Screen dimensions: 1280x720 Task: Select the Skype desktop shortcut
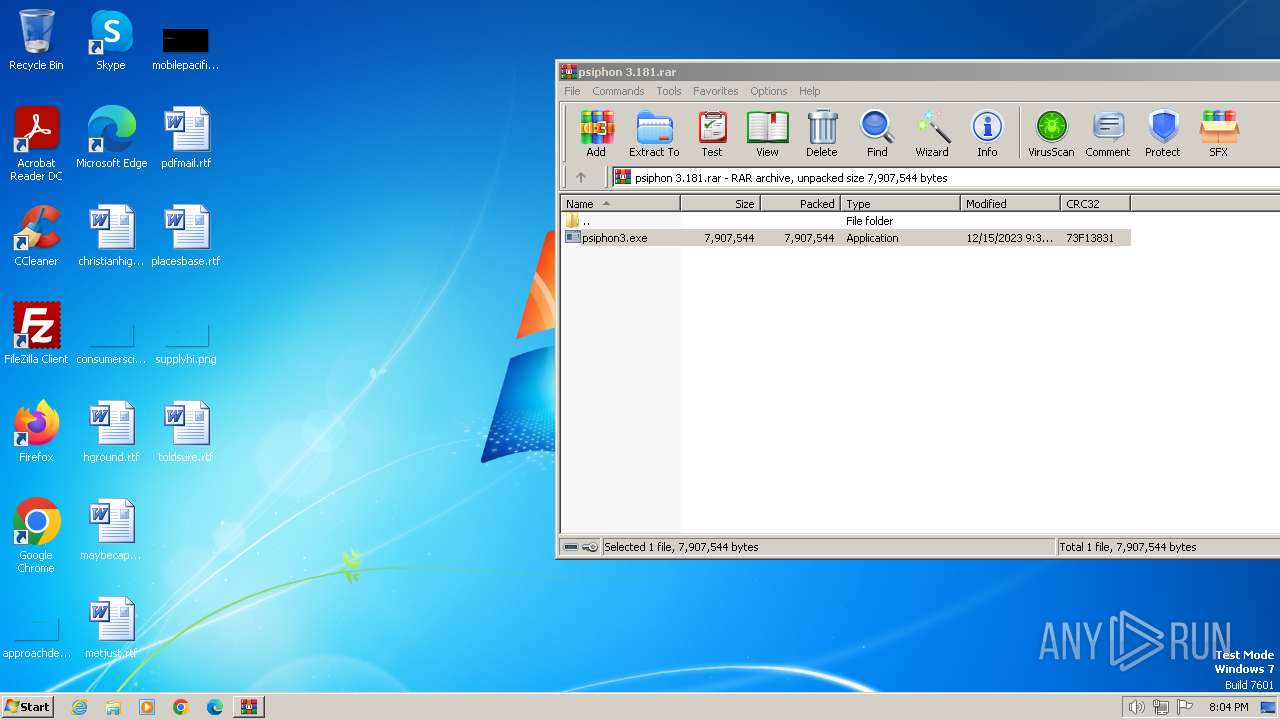[x=111, y=40]
